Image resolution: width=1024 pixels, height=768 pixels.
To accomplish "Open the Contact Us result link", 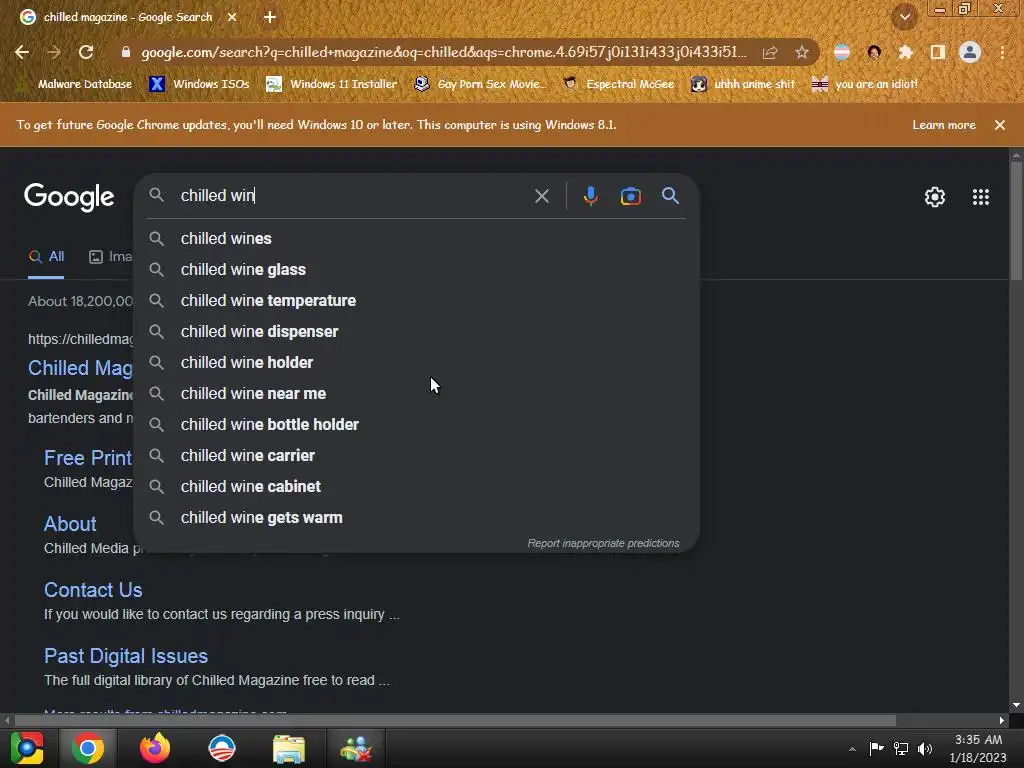I will coord(93,590).
